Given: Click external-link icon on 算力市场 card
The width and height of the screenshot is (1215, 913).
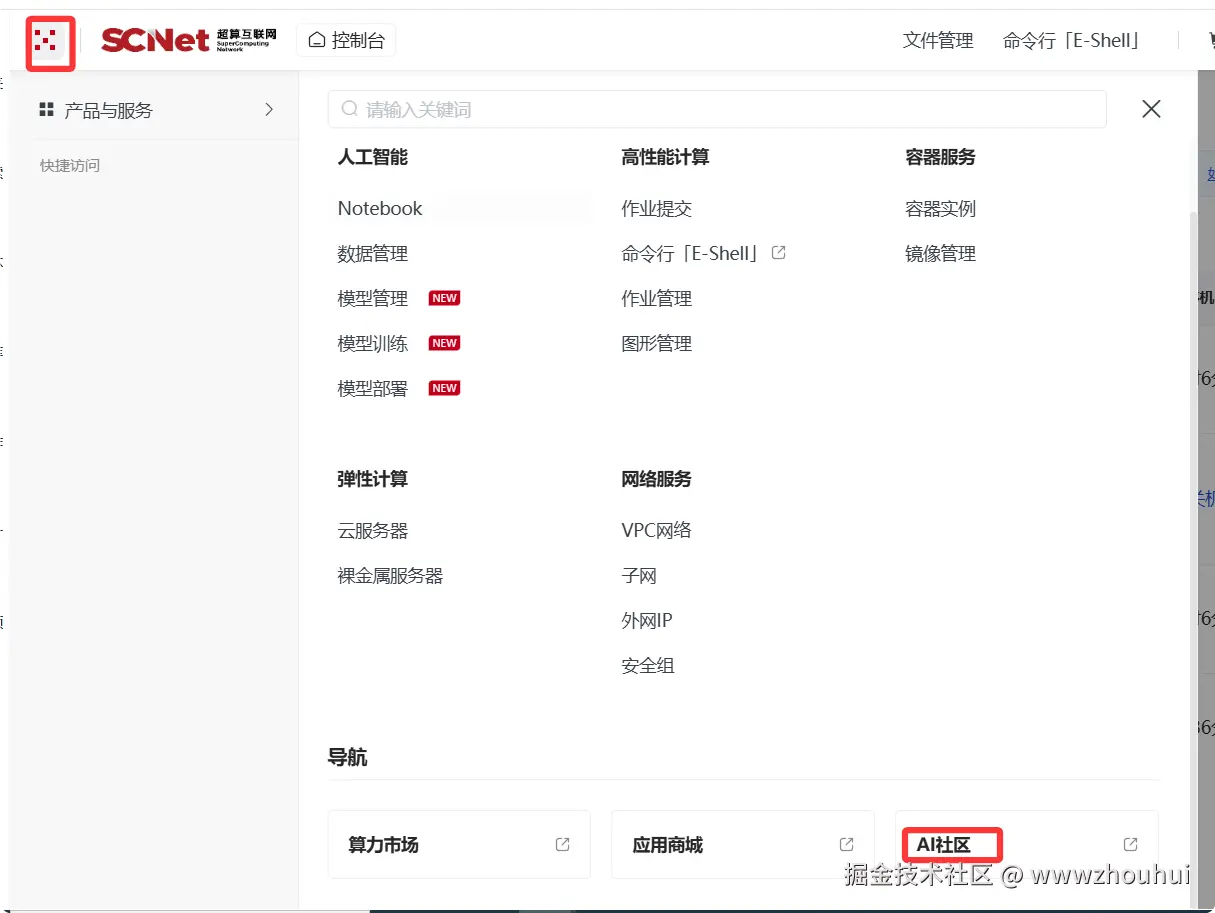Looking at the screenshot, I should [x=563, y=844].
